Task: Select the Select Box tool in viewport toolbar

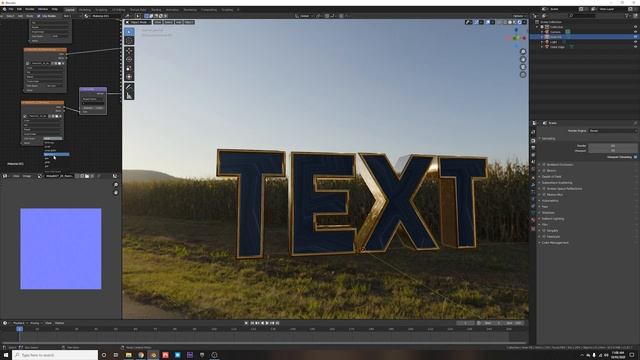Action: [x=129, y=31]
